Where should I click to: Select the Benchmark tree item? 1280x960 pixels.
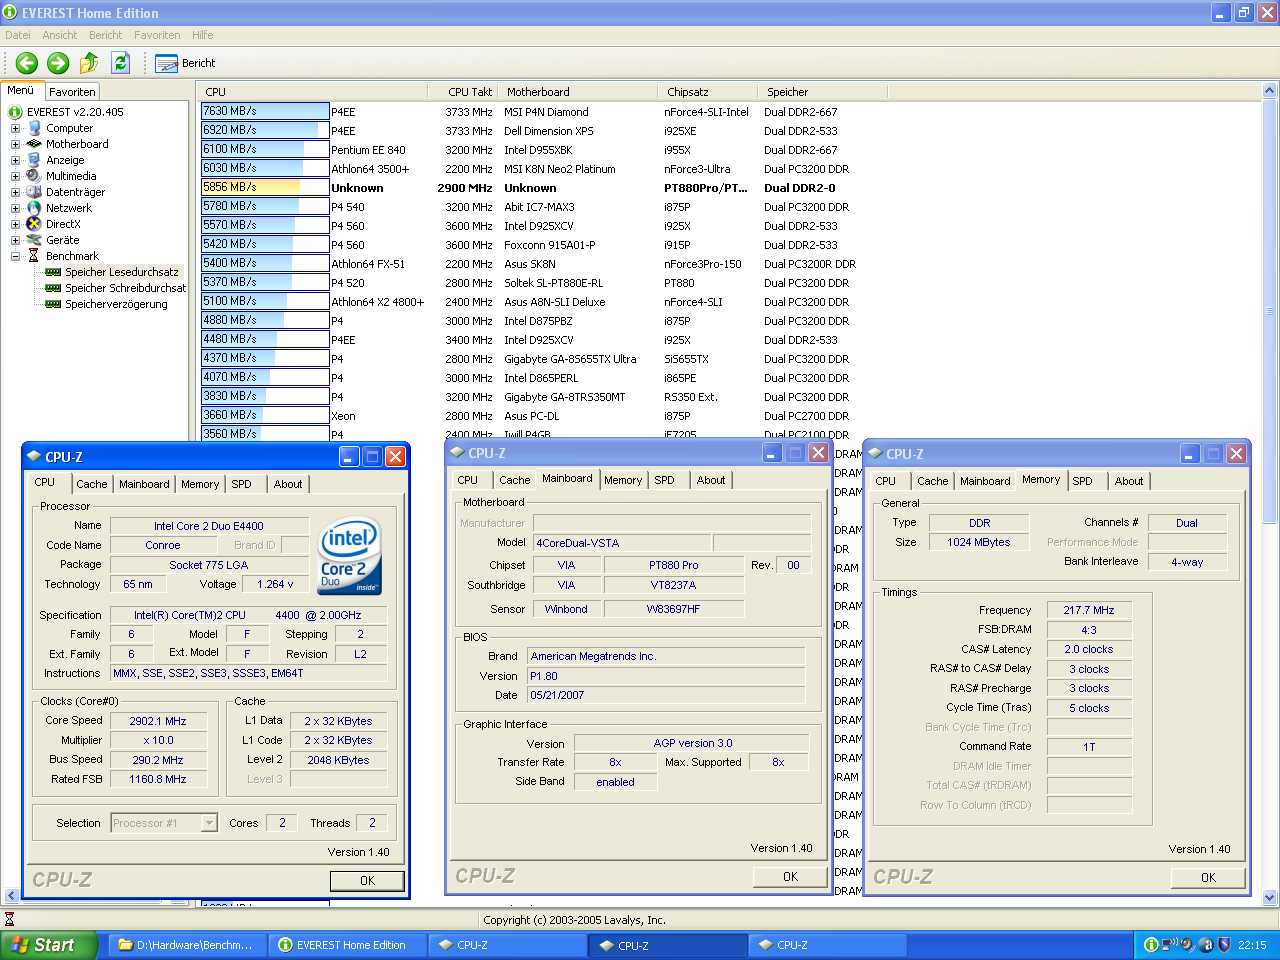click(72, 256)
